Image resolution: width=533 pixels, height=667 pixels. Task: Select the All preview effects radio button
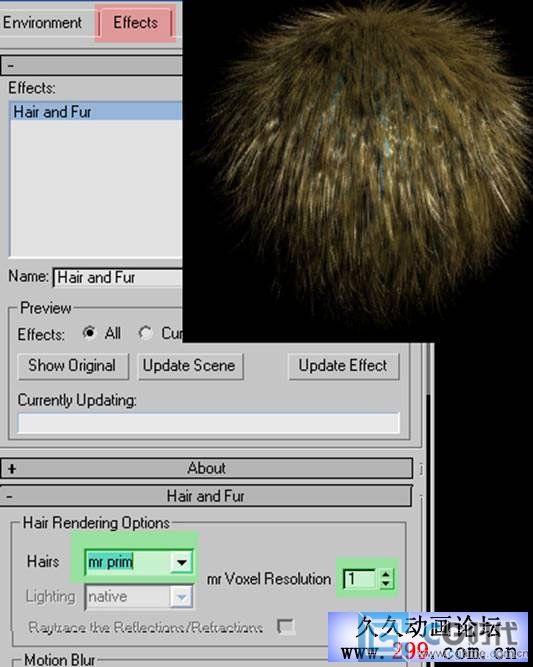click(x=89, y=333)
